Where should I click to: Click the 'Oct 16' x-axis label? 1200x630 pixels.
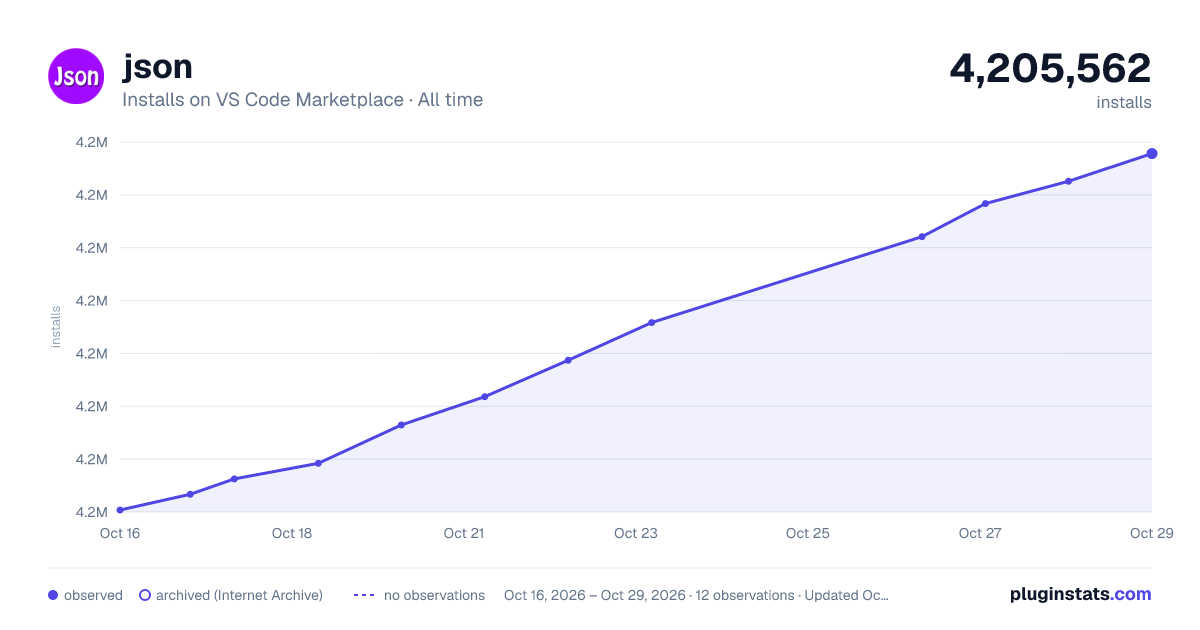[120, 533]
